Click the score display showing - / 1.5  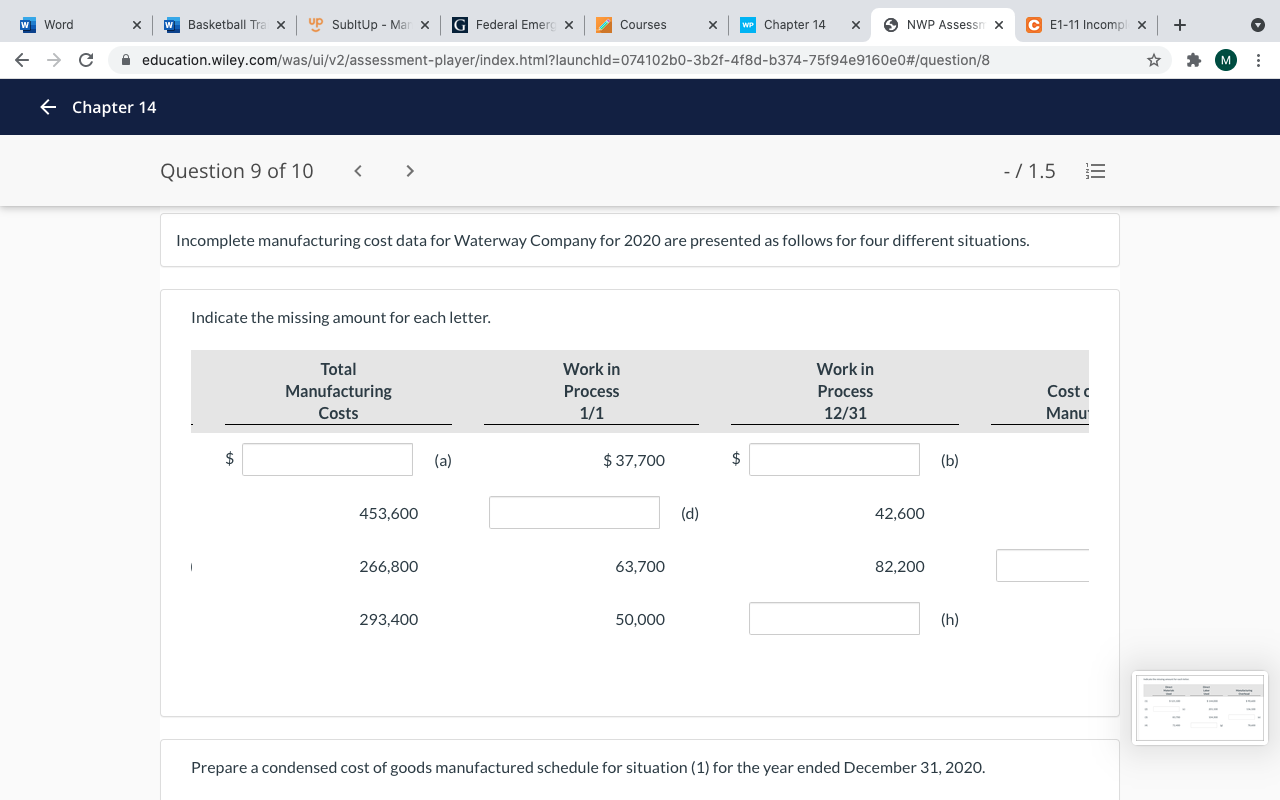[1029, 171]
